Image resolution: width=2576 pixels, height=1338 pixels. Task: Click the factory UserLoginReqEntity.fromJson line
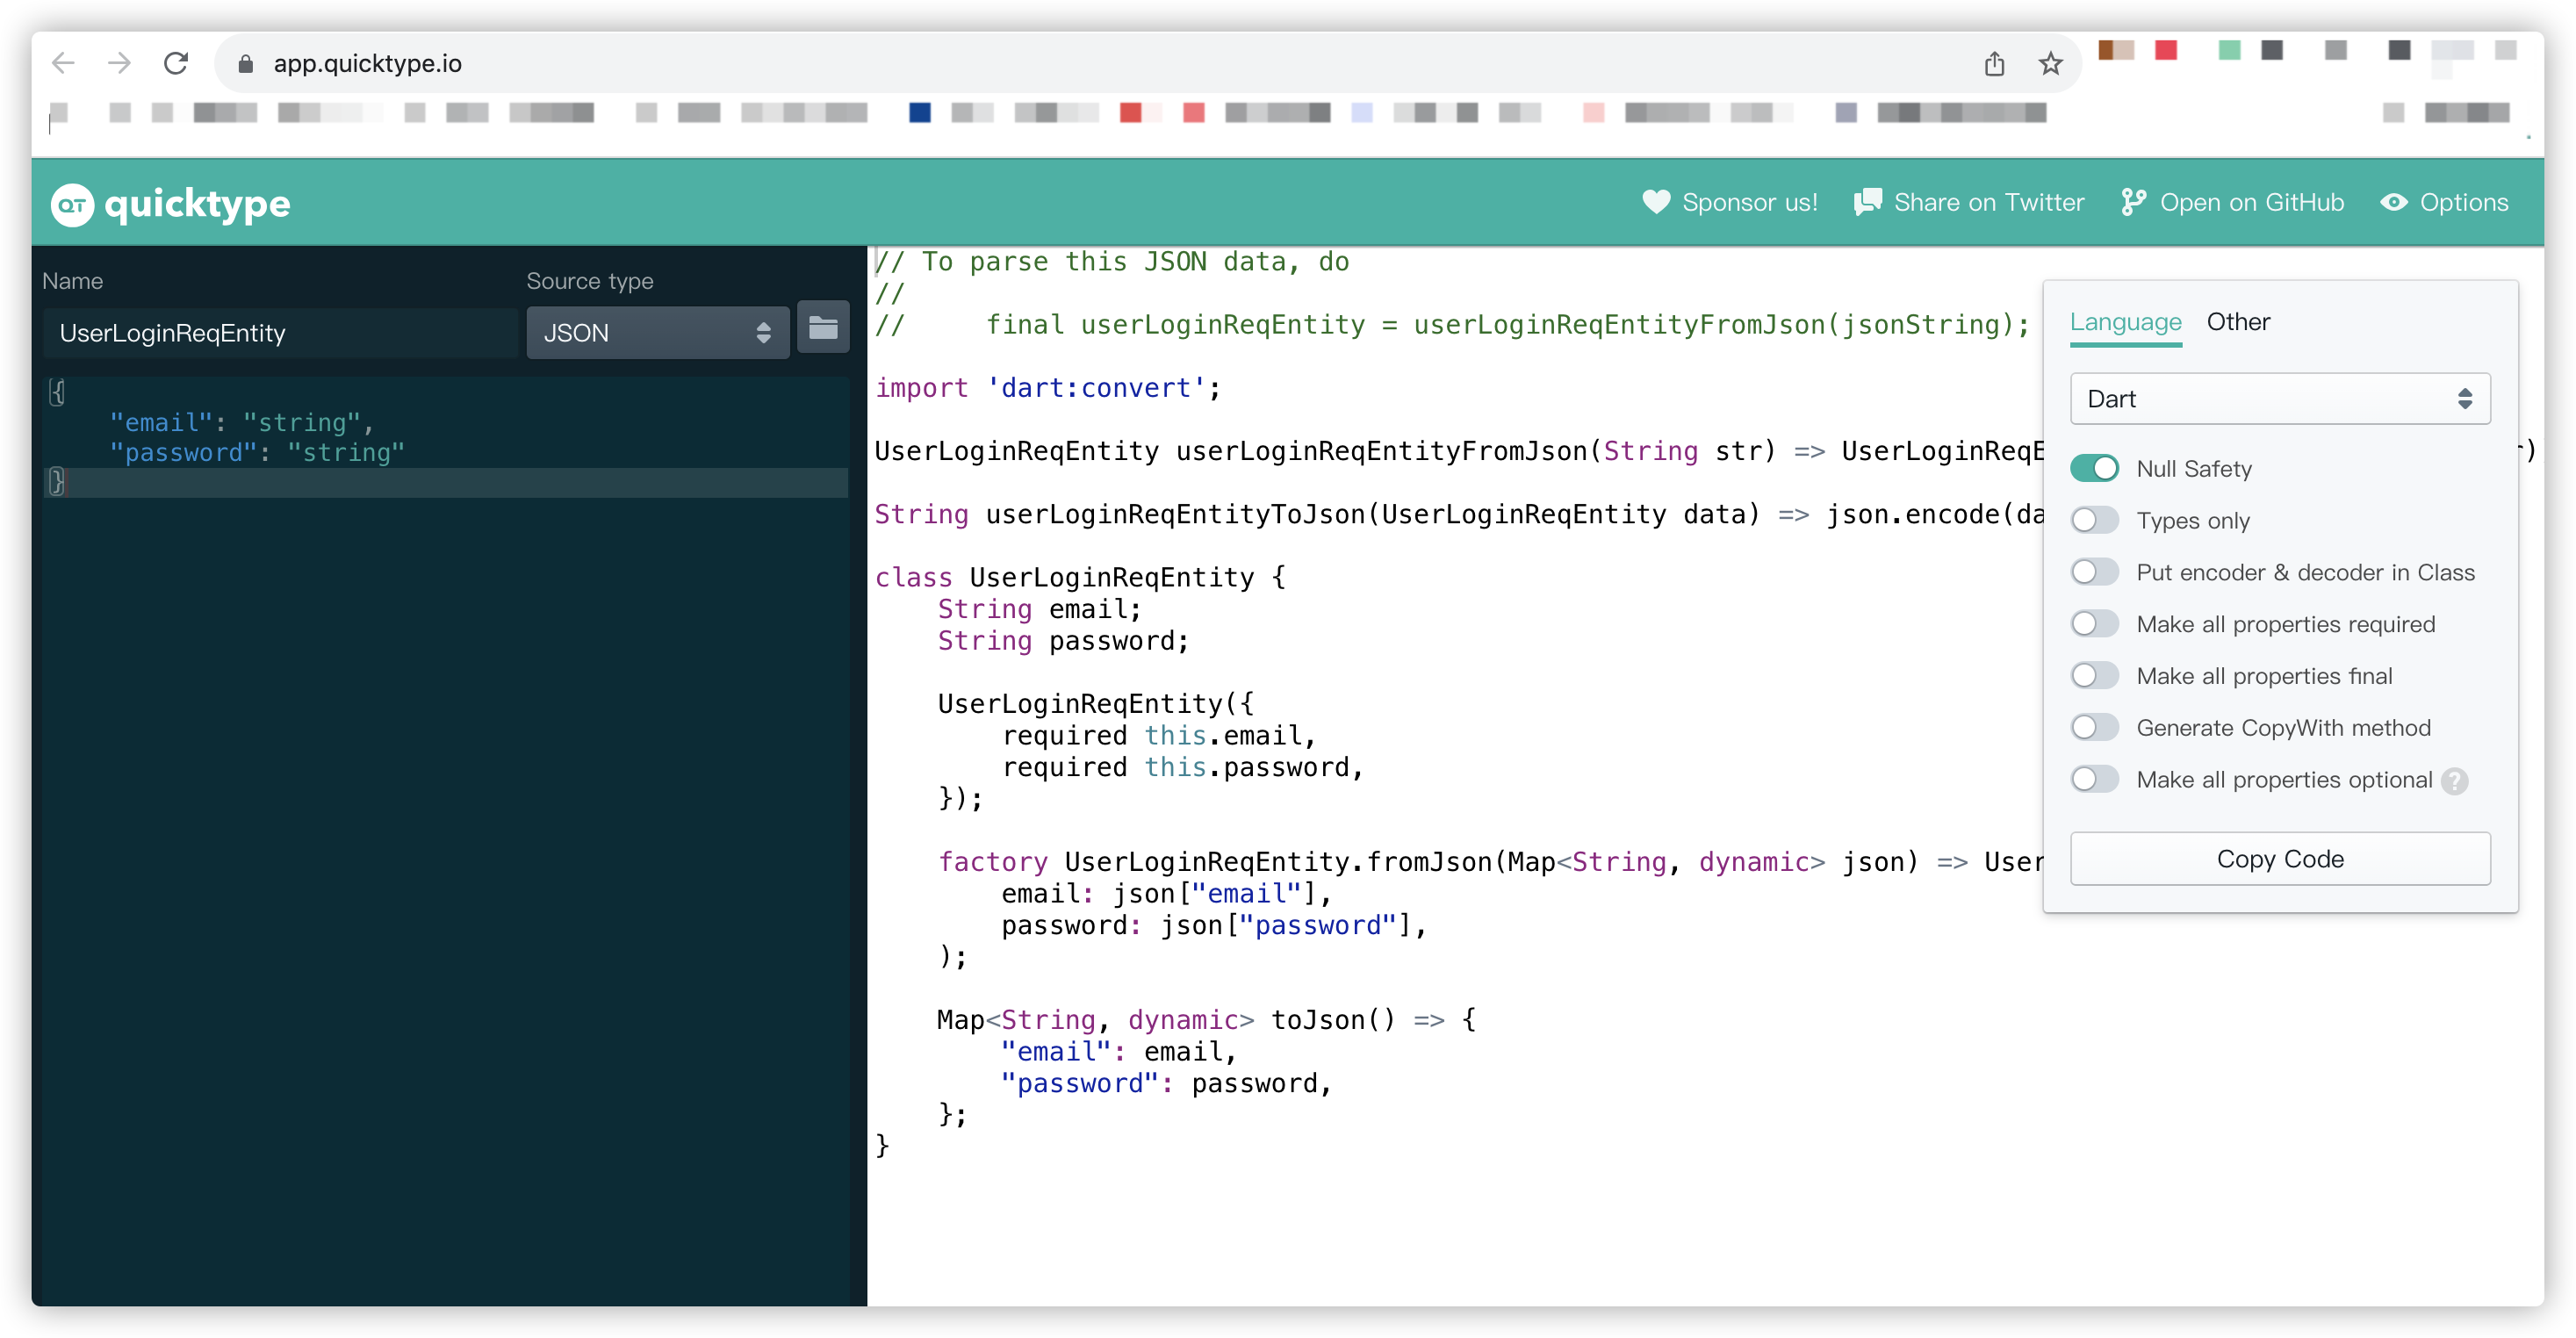tap(1490, 862)
